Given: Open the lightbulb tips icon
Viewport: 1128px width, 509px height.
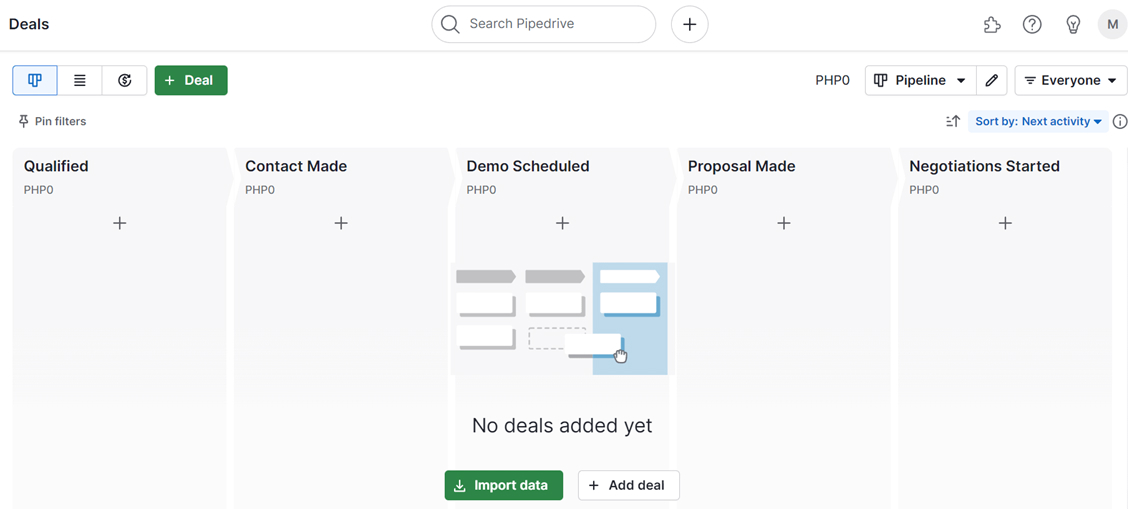Looking at the screenshot, I should 1073,25.
